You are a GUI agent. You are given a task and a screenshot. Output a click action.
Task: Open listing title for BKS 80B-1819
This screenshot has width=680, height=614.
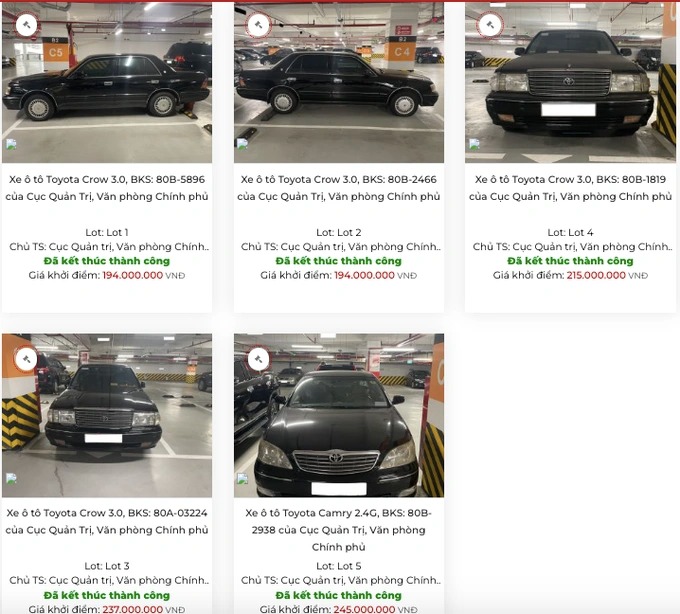click(x=570, y=188)
